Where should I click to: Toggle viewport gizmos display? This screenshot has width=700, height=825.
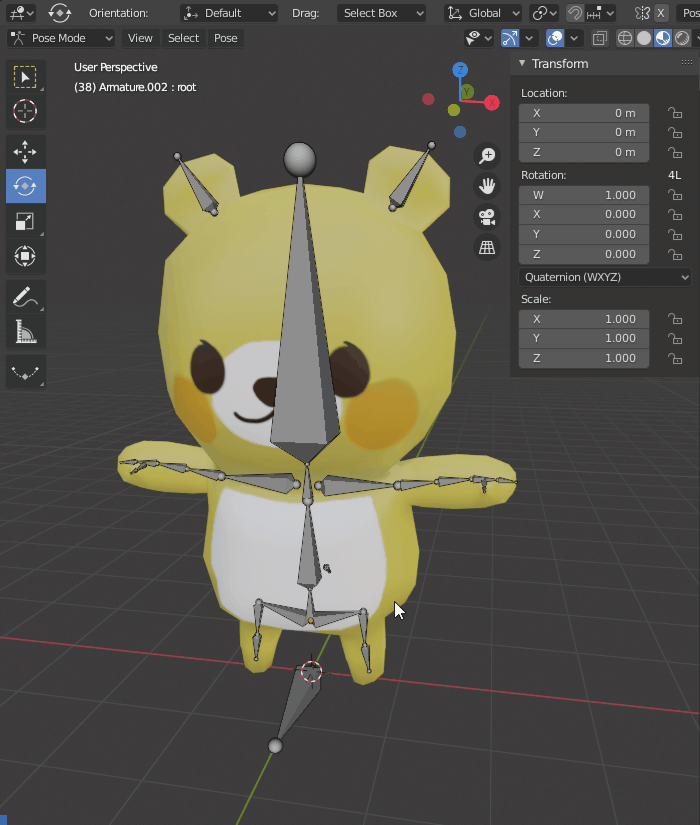coord(509,38)
